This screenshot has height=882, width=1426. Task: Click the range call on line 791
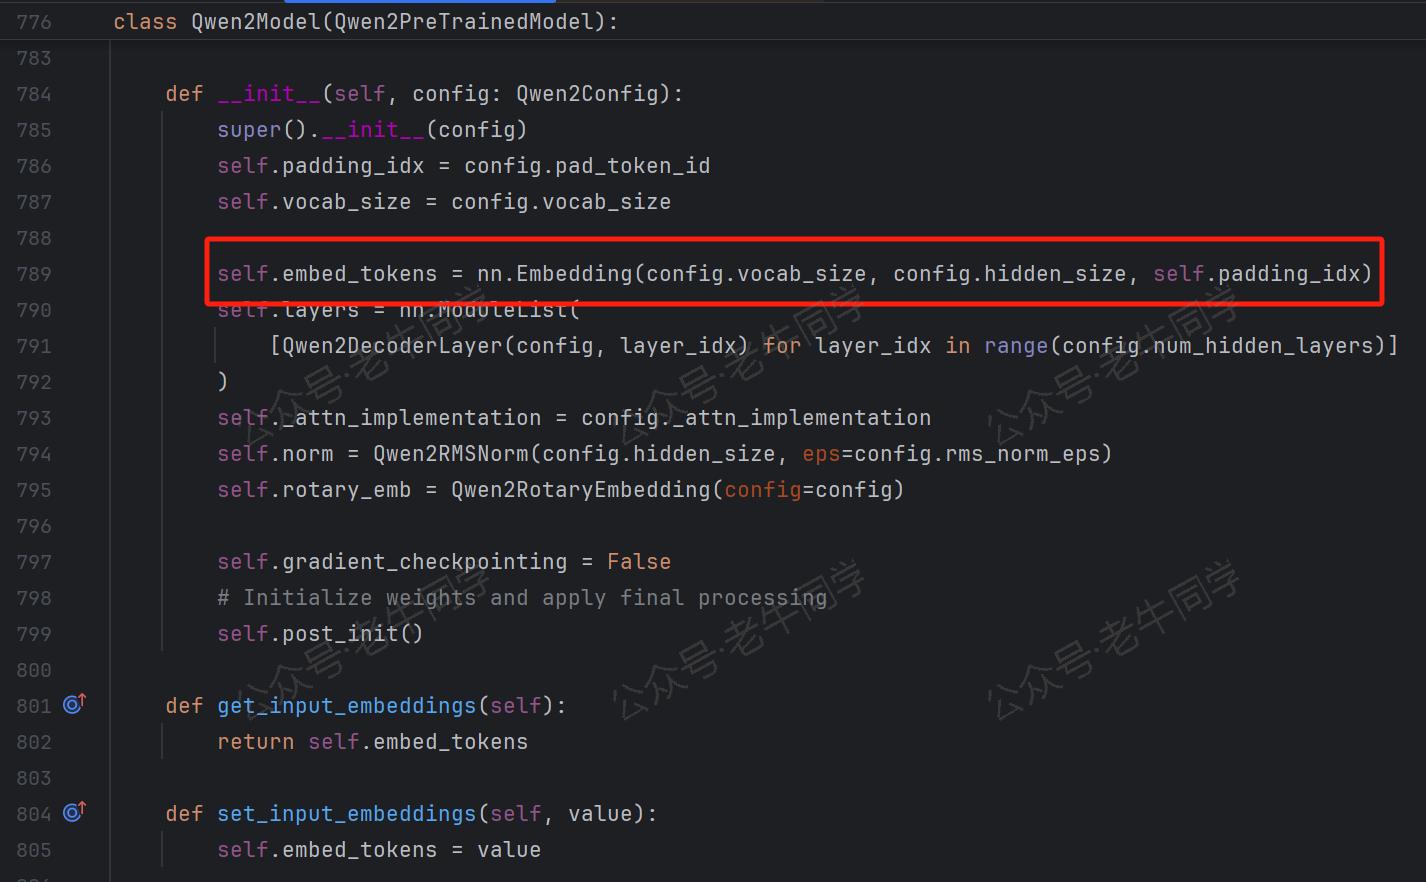coord(1015,346)
